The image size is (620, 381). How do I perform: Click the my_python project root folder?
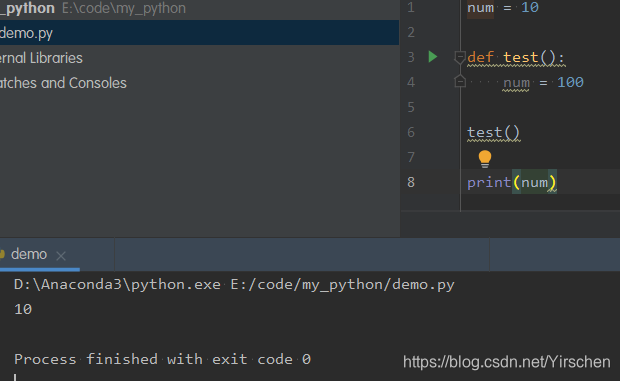click(27, 8)
